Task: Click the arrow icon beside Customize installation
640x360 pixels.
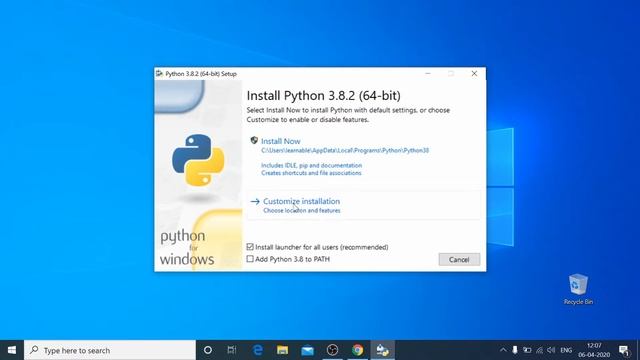Action: point(255,201)
